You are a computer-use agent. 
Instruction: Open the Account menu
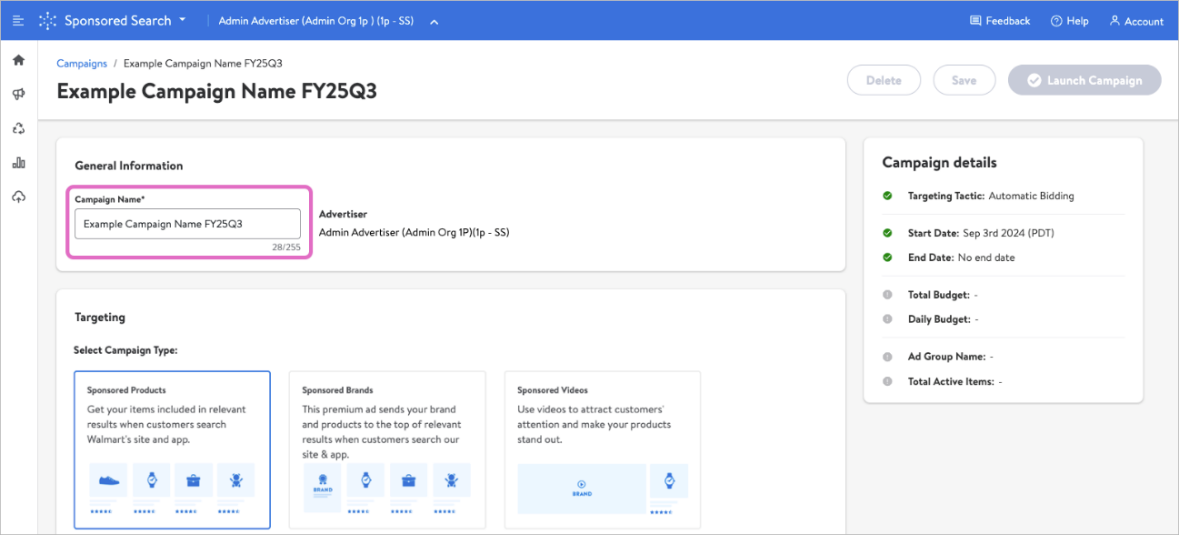point(1136,21)
